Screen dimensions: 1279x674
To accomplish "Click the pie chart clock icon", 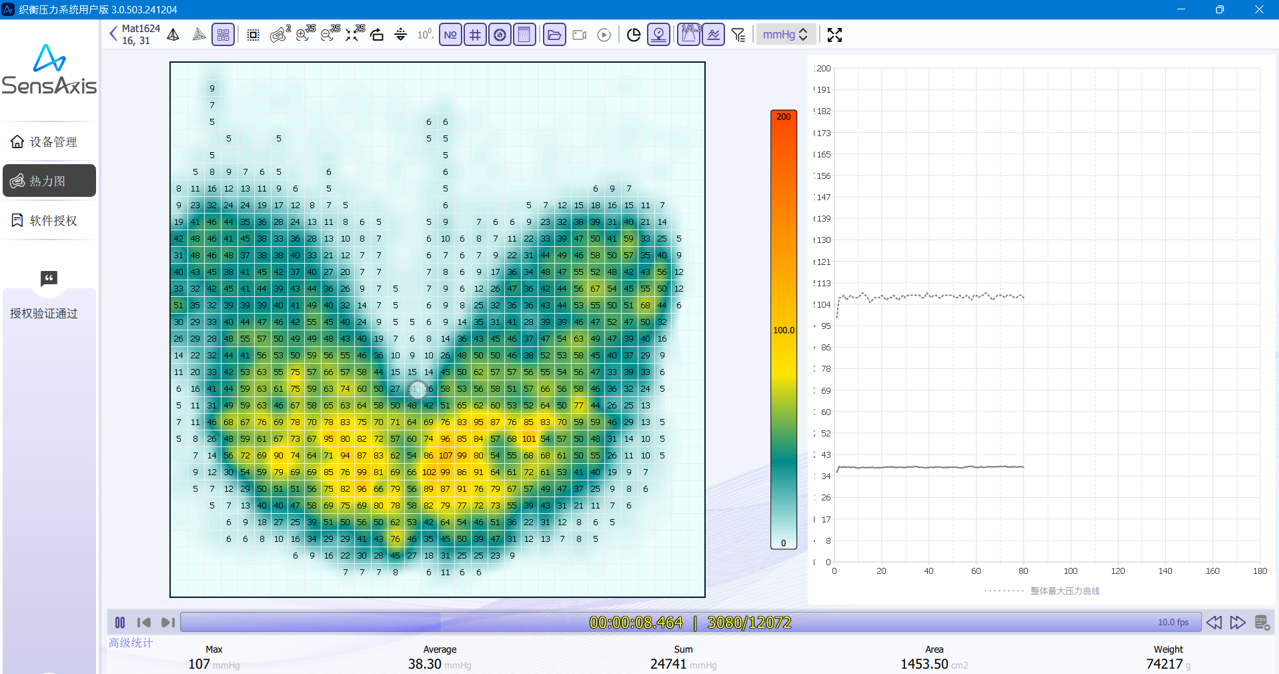I will tap(633, 35).
